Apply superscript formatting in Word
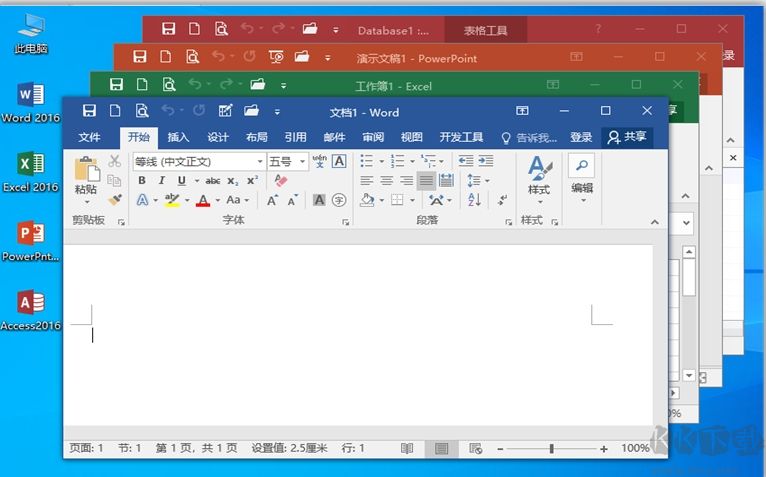 [x=252, y=180]
